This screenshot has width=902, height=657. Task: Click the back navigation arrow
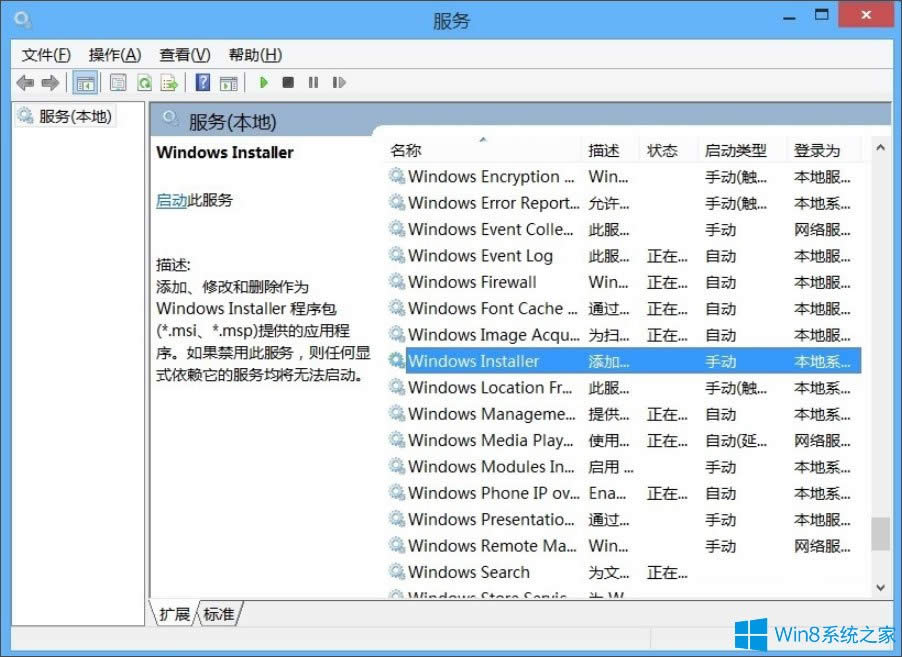click(x=25, y=82)
